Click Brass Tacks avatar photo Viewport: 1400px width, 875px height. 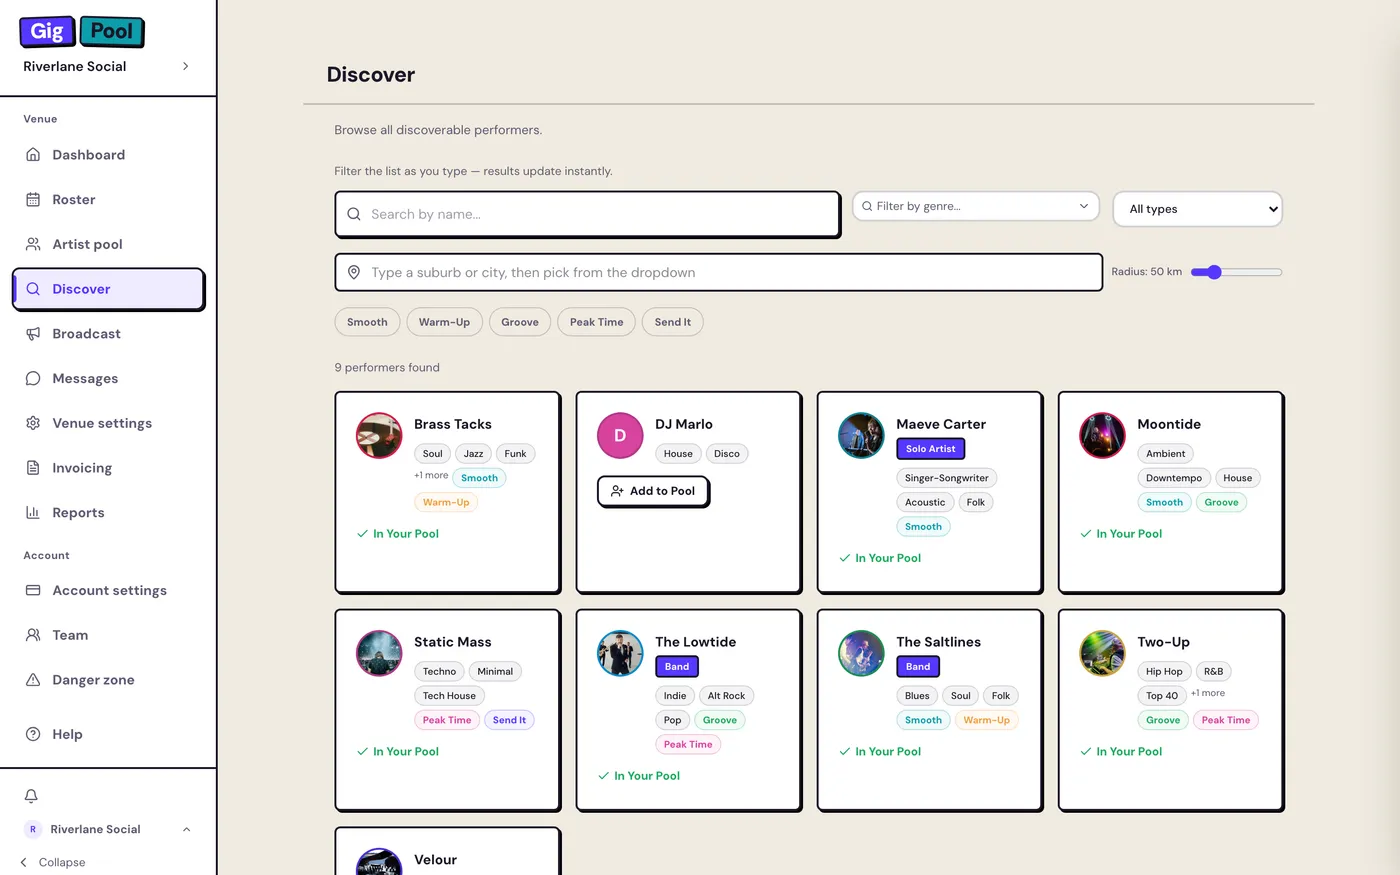point(379,436)
